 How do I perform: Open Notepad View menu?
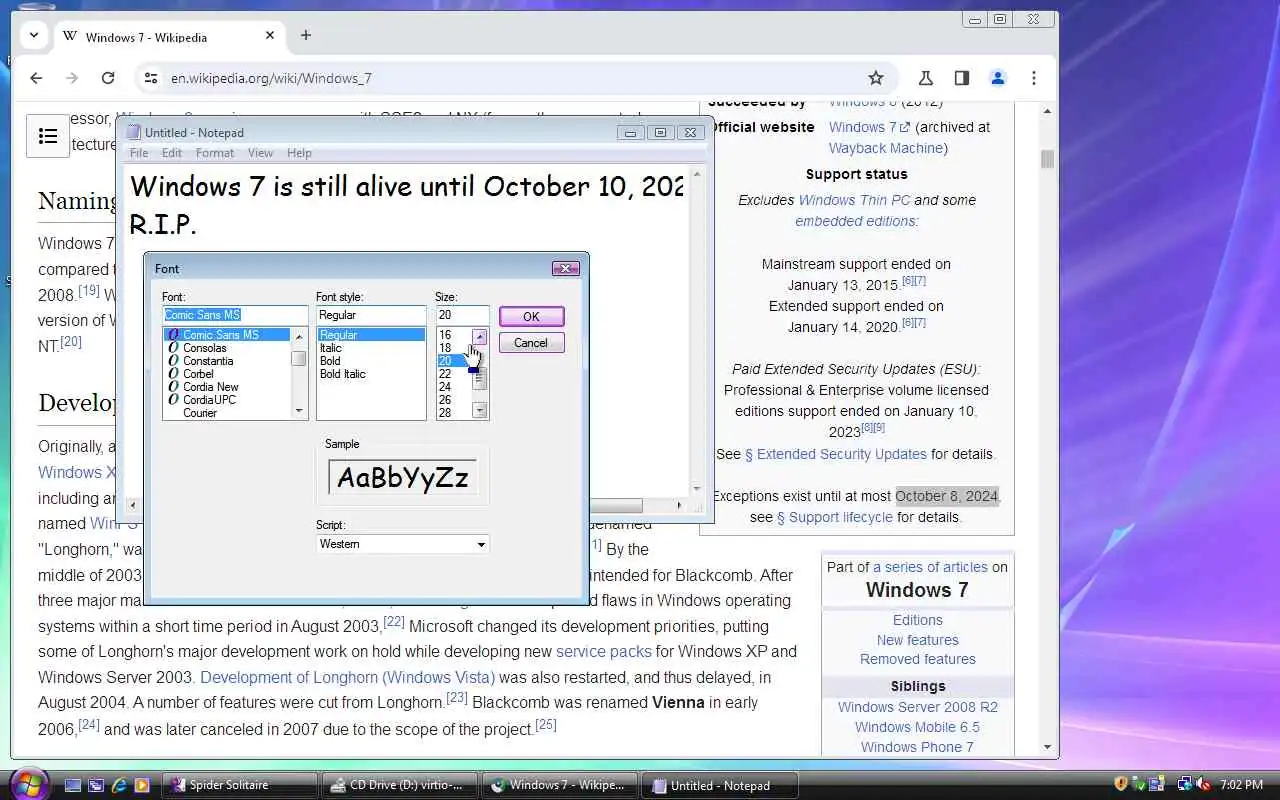click(260, 153)
